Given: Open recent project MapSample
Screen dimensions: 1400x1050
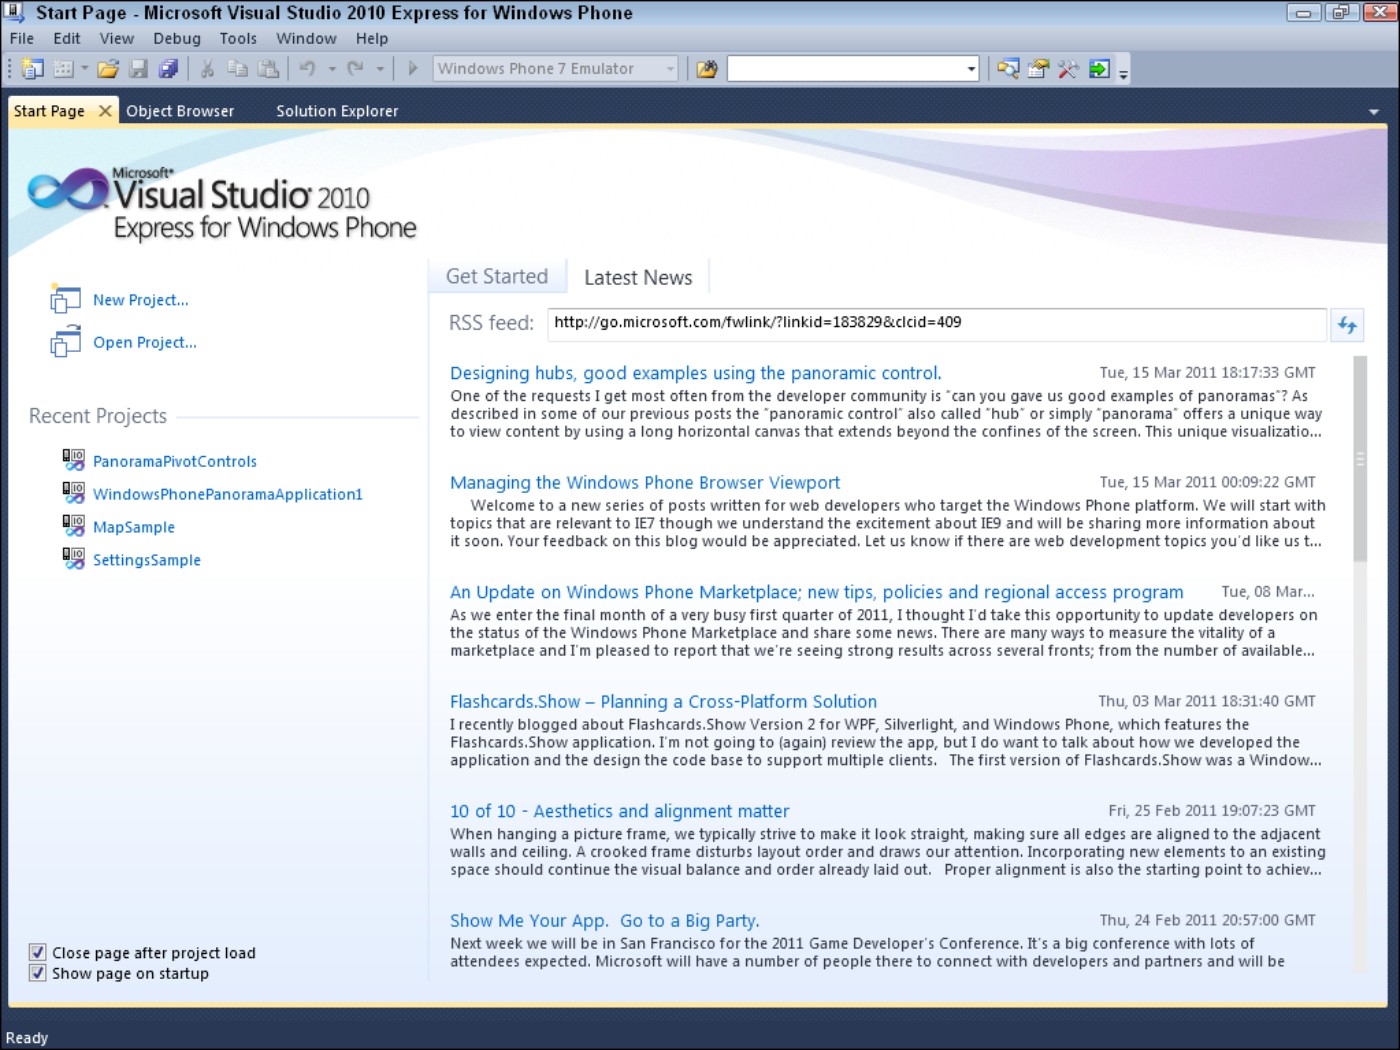Looking at the screenshot, I should point(134,527).
